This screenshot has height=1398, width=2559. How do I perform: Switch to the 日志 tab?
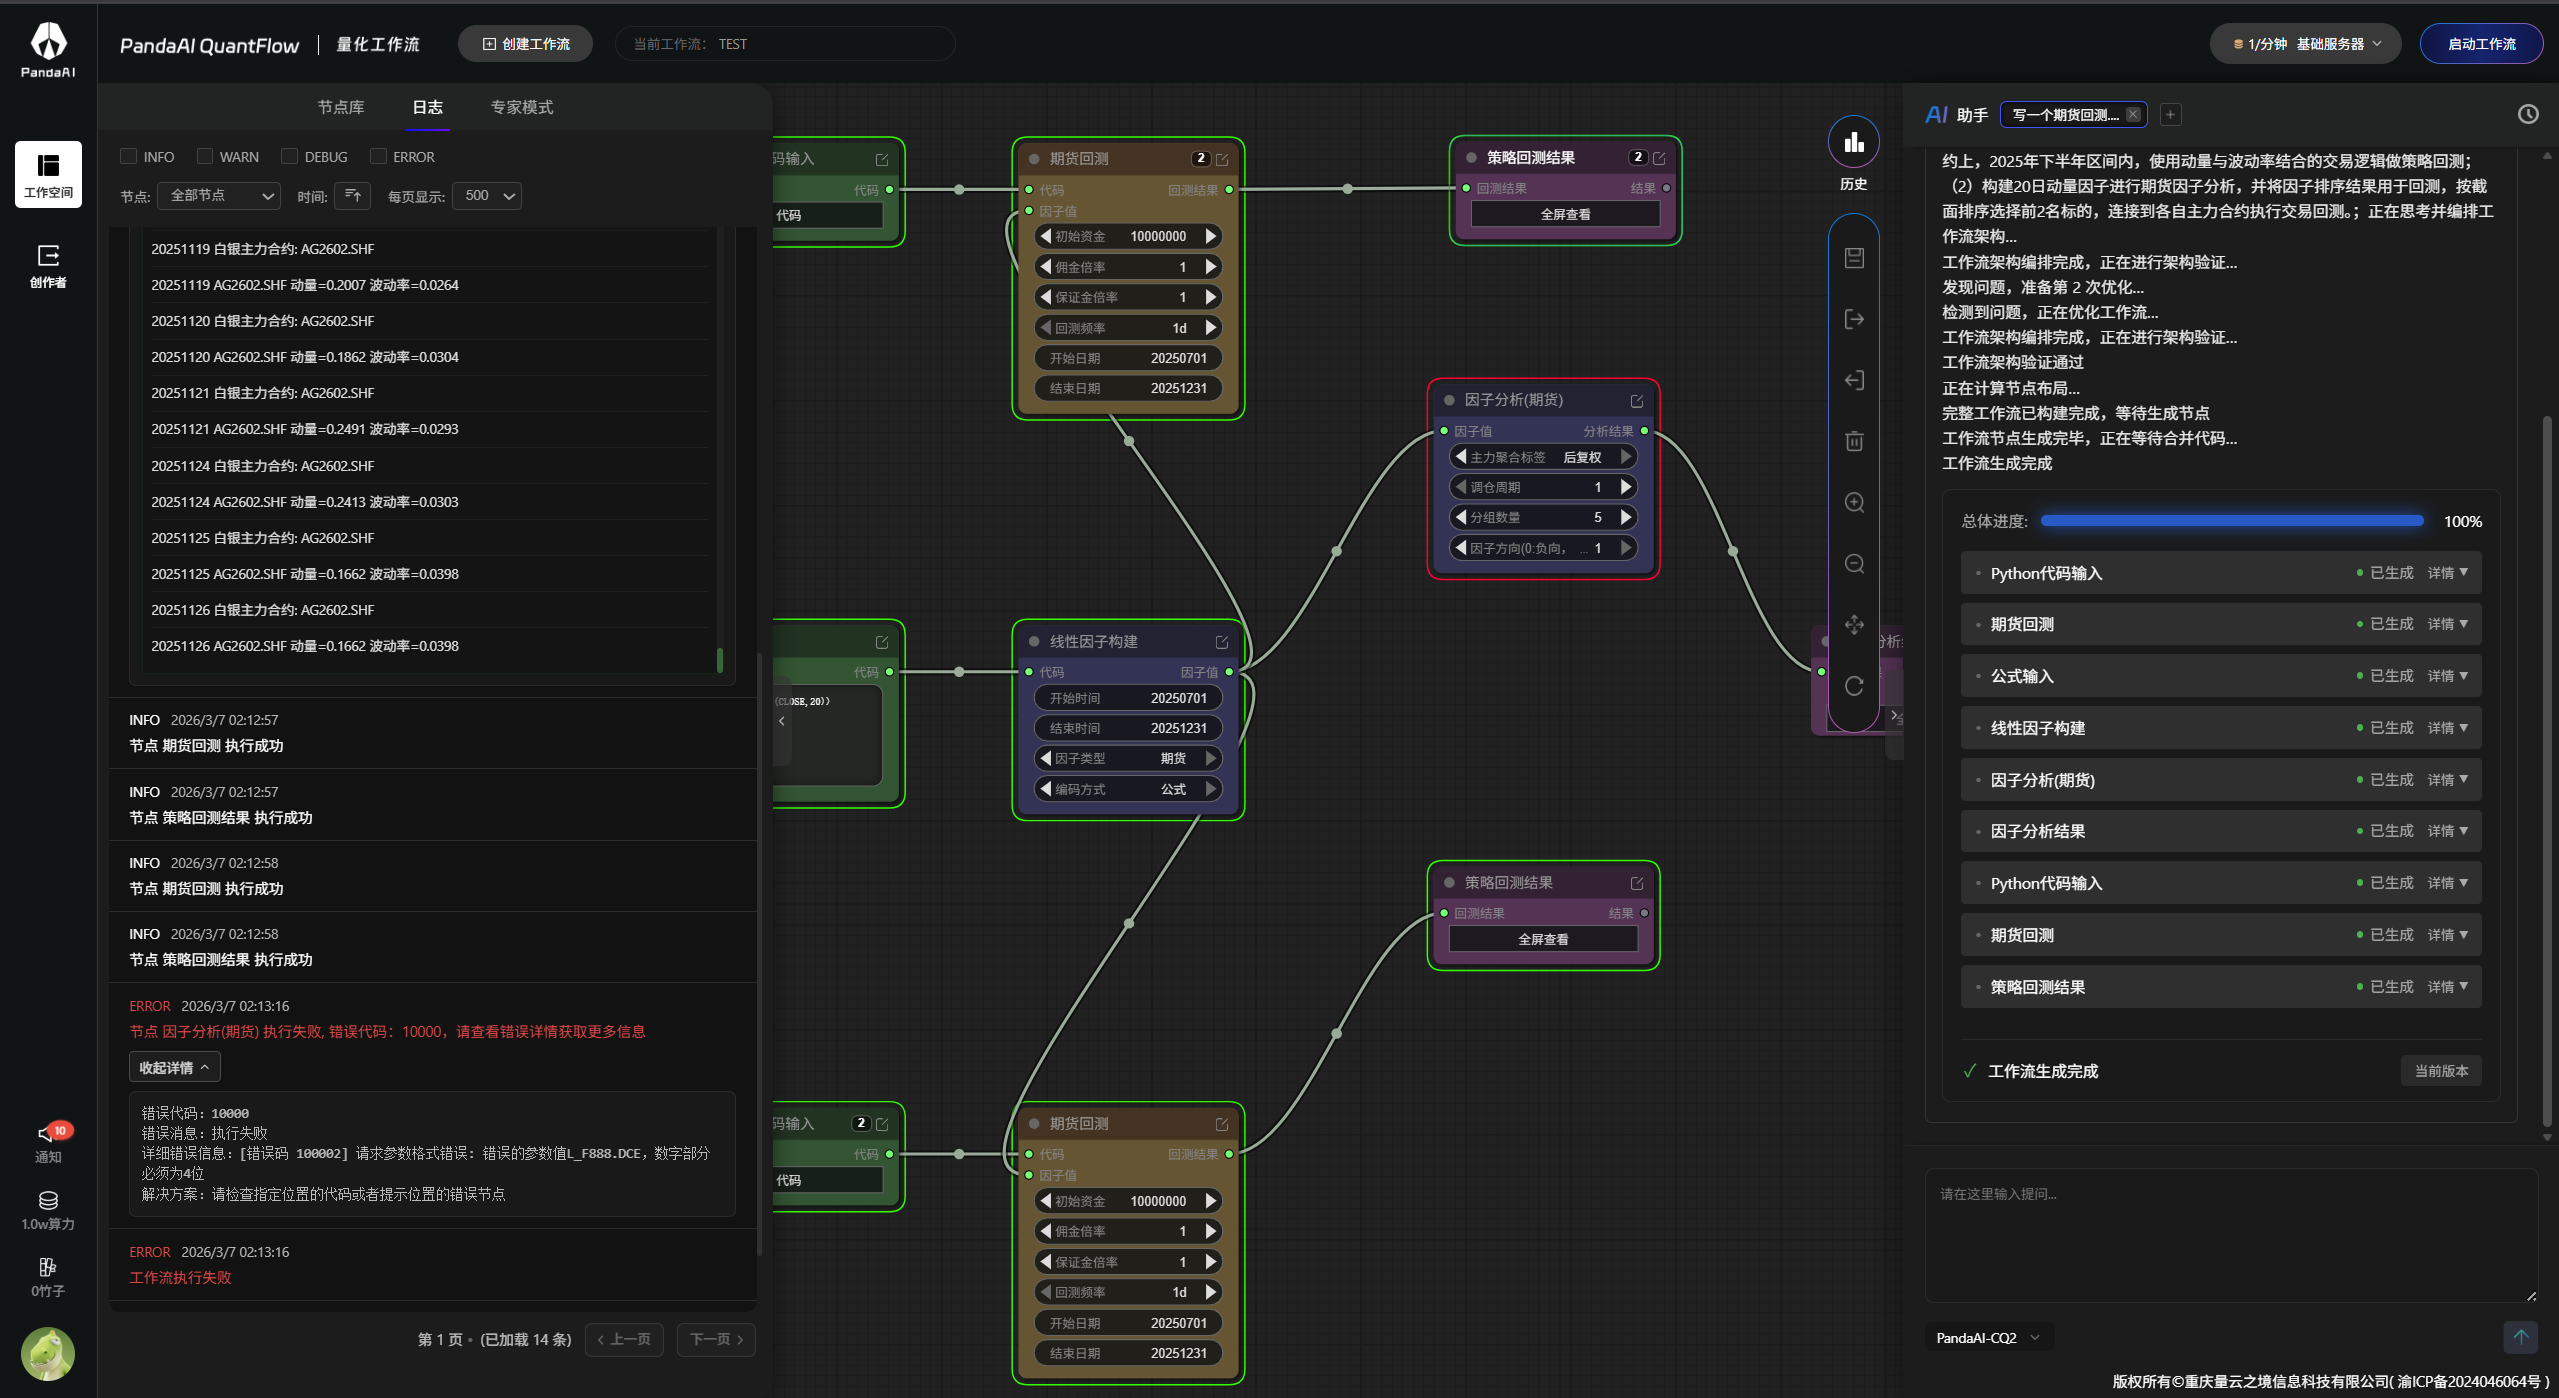tap(428, 107)
